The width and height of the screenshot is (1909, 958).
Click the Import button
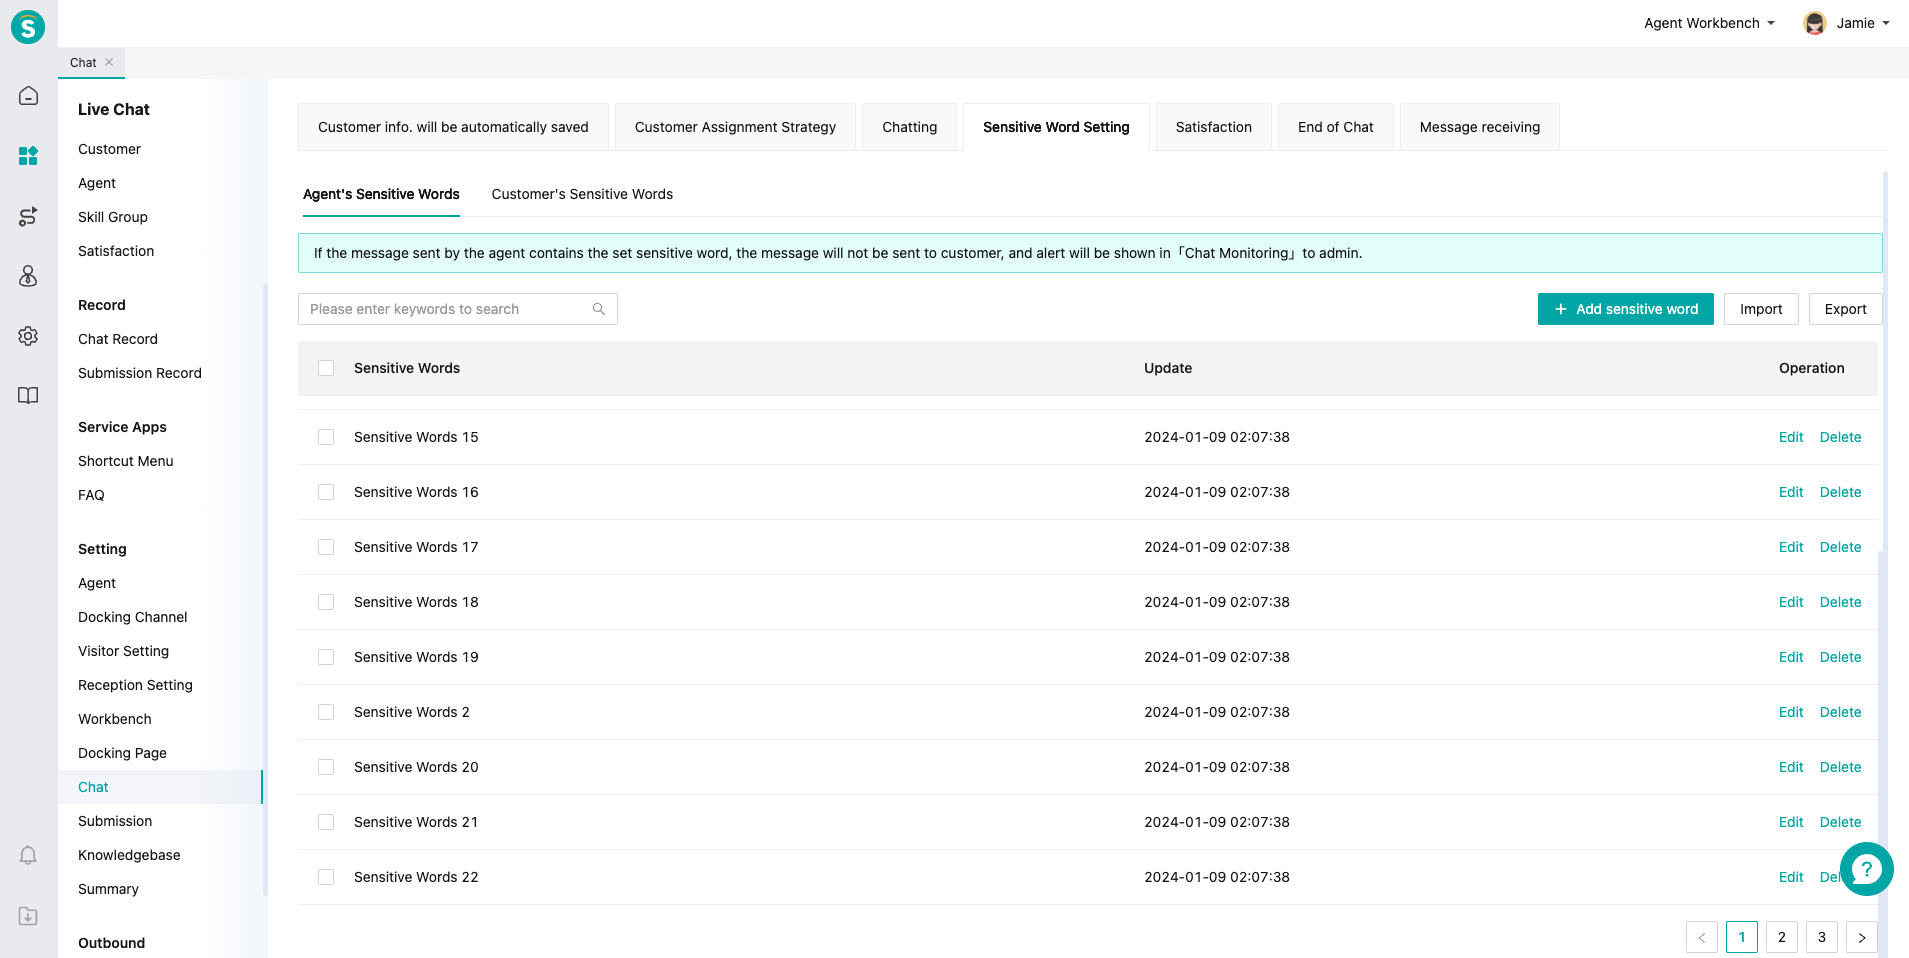coord(1761,309)
